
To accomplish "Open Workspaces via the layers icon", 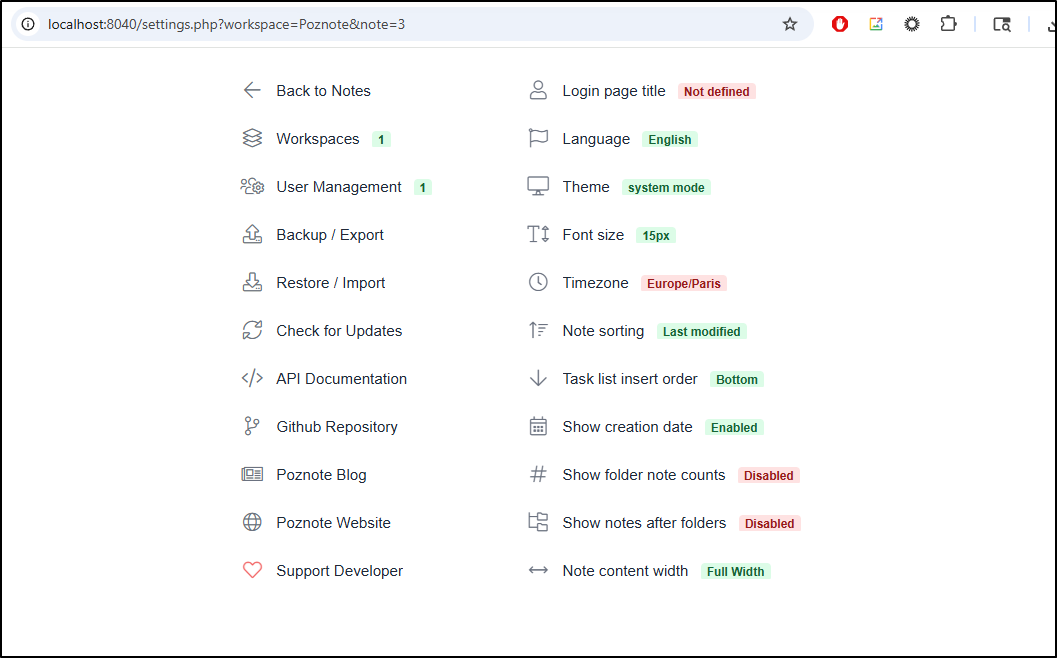I will tap(252, 139).
